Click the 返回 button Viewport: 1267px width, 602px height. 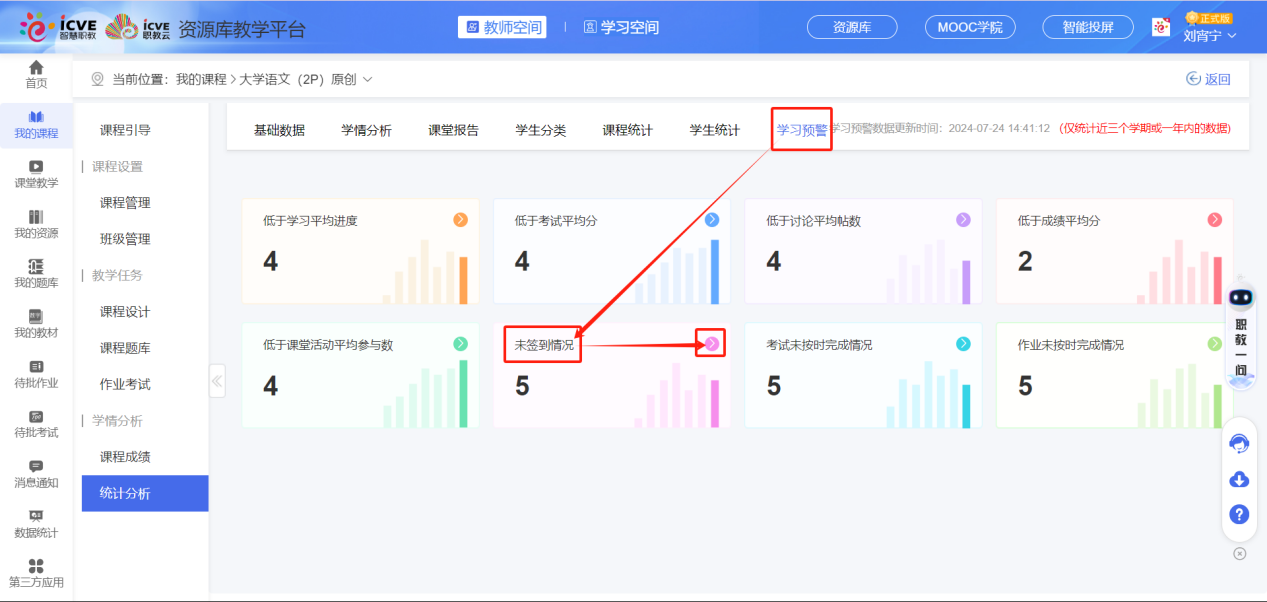1208,78
